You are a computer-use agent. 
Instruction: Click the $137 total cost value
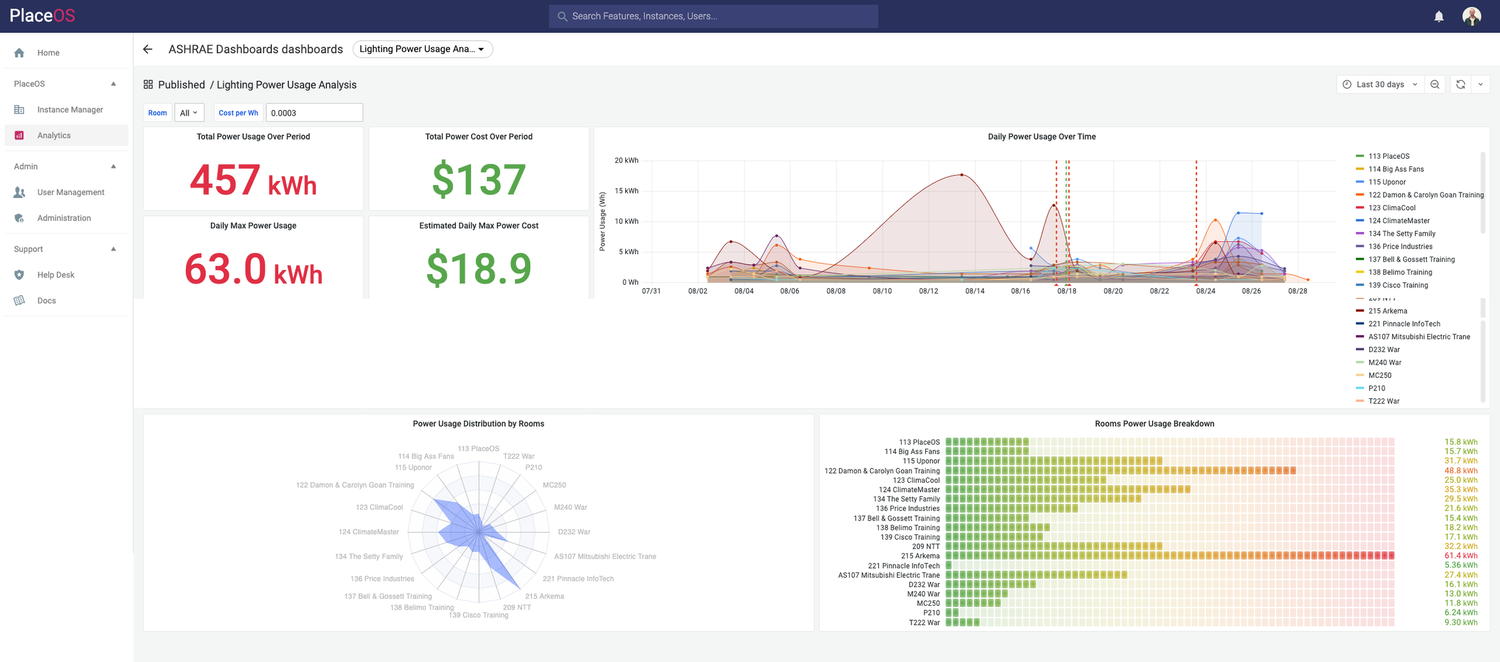point(479,180)
